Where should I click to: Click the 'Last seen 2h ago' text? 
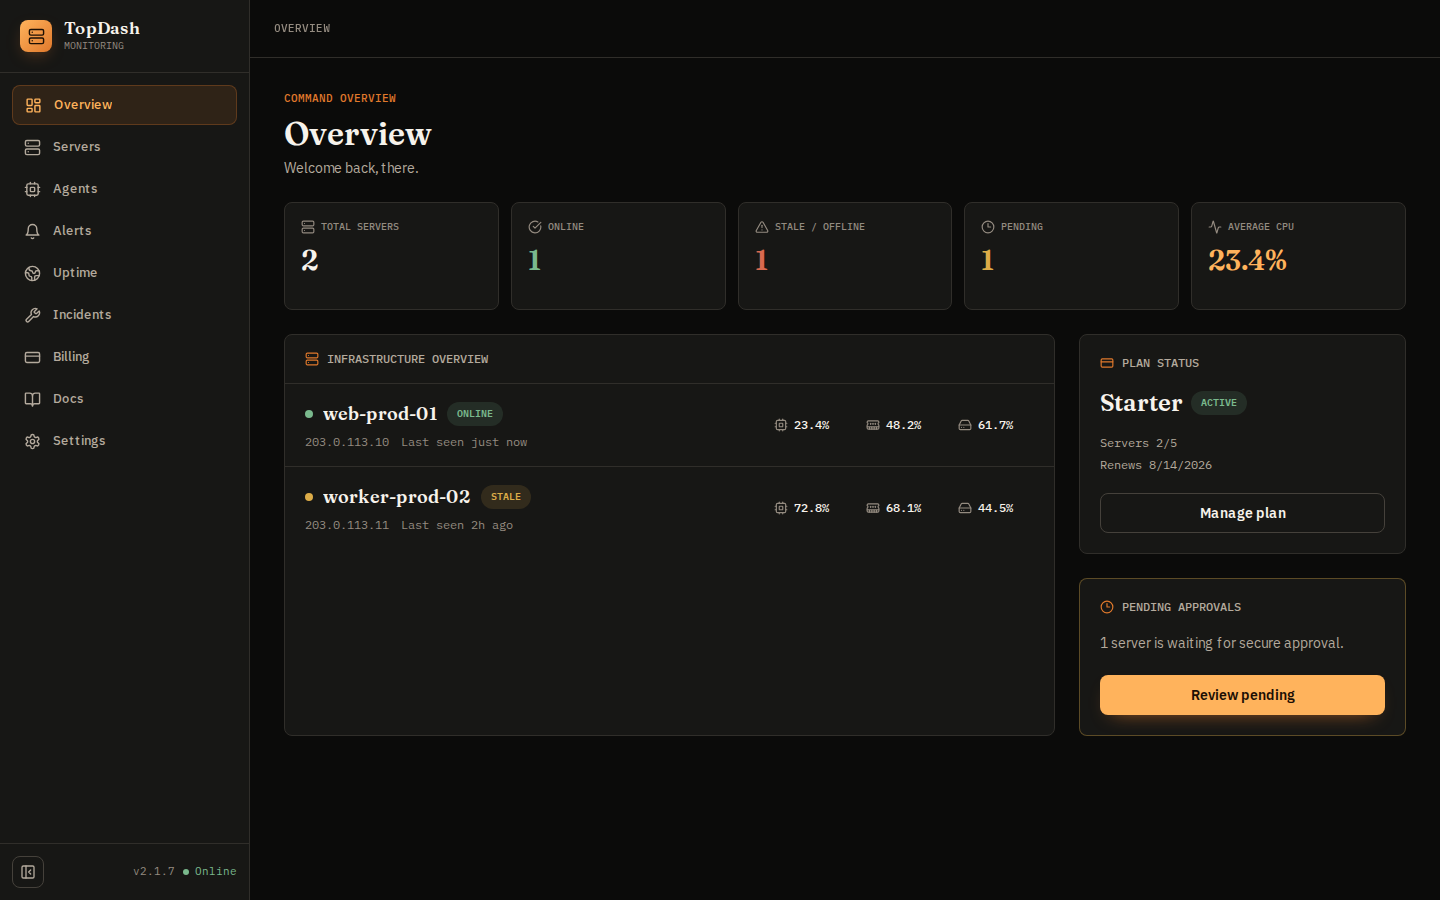click(457, 525)
